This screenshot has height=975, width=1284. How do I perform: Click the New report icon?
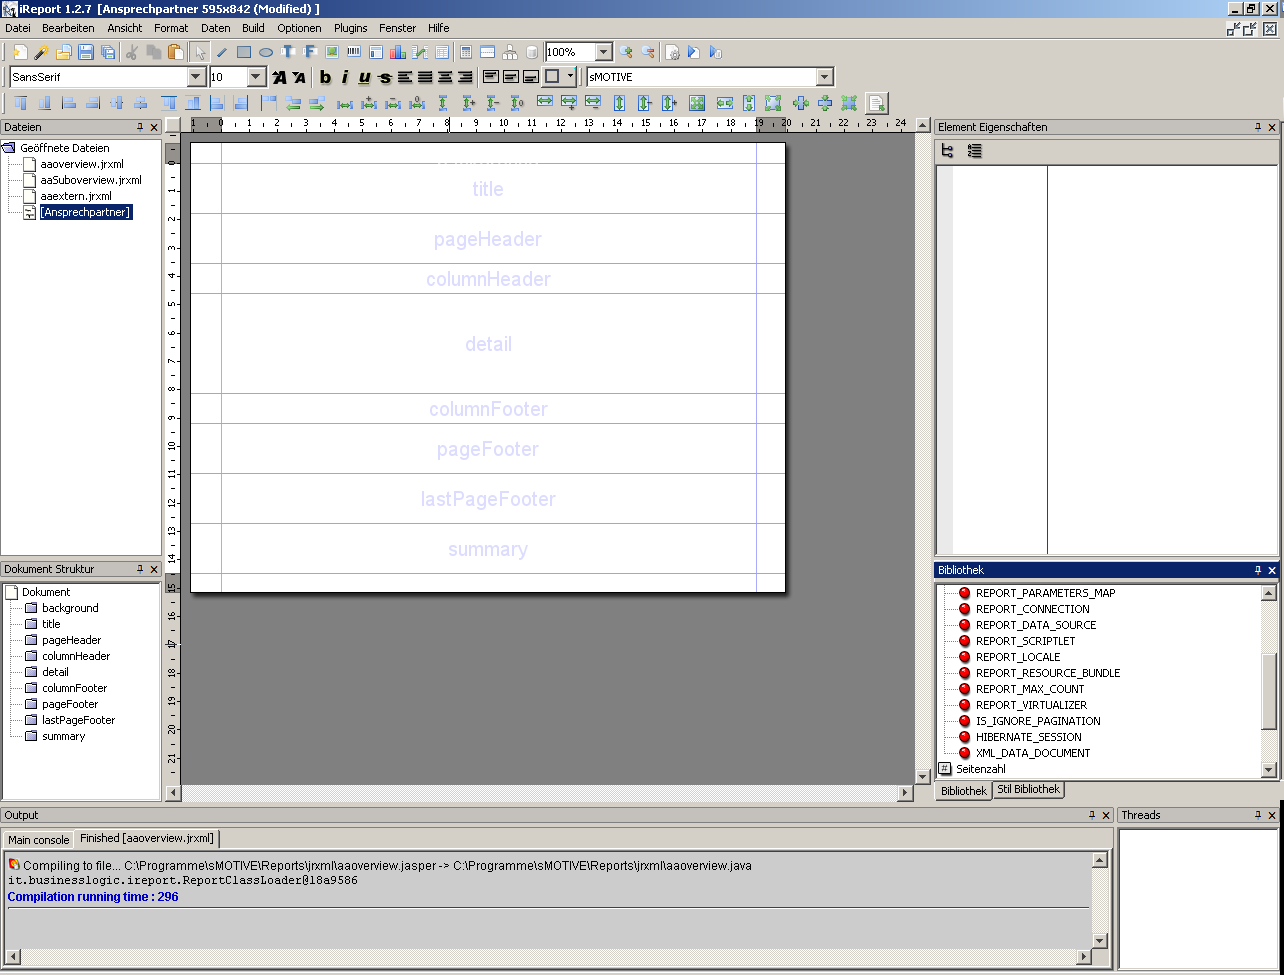coord(20,52)
